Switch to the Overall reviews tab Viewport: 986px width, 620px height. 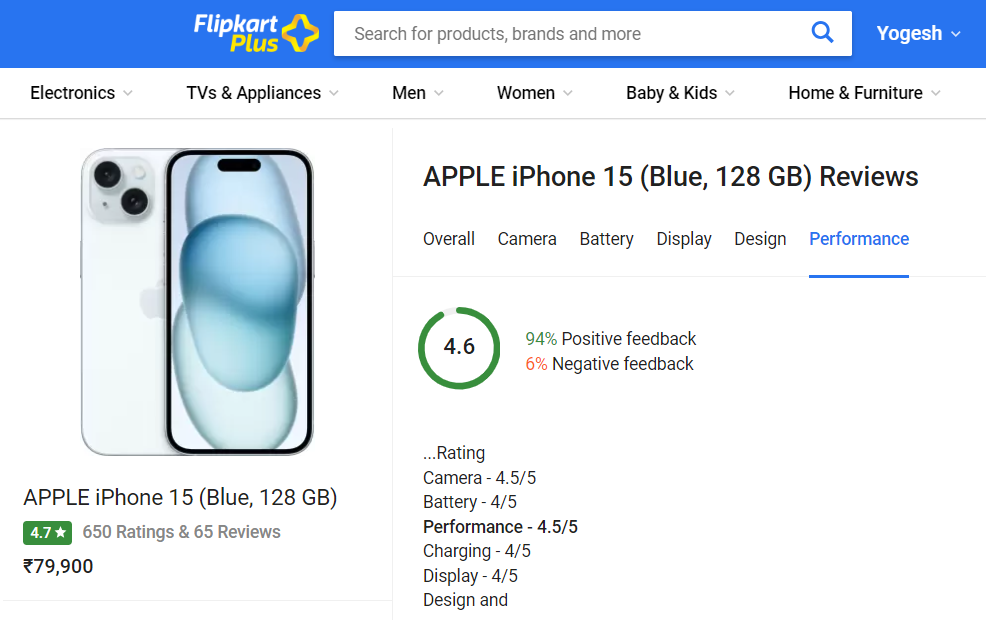(x=449, y=239)
